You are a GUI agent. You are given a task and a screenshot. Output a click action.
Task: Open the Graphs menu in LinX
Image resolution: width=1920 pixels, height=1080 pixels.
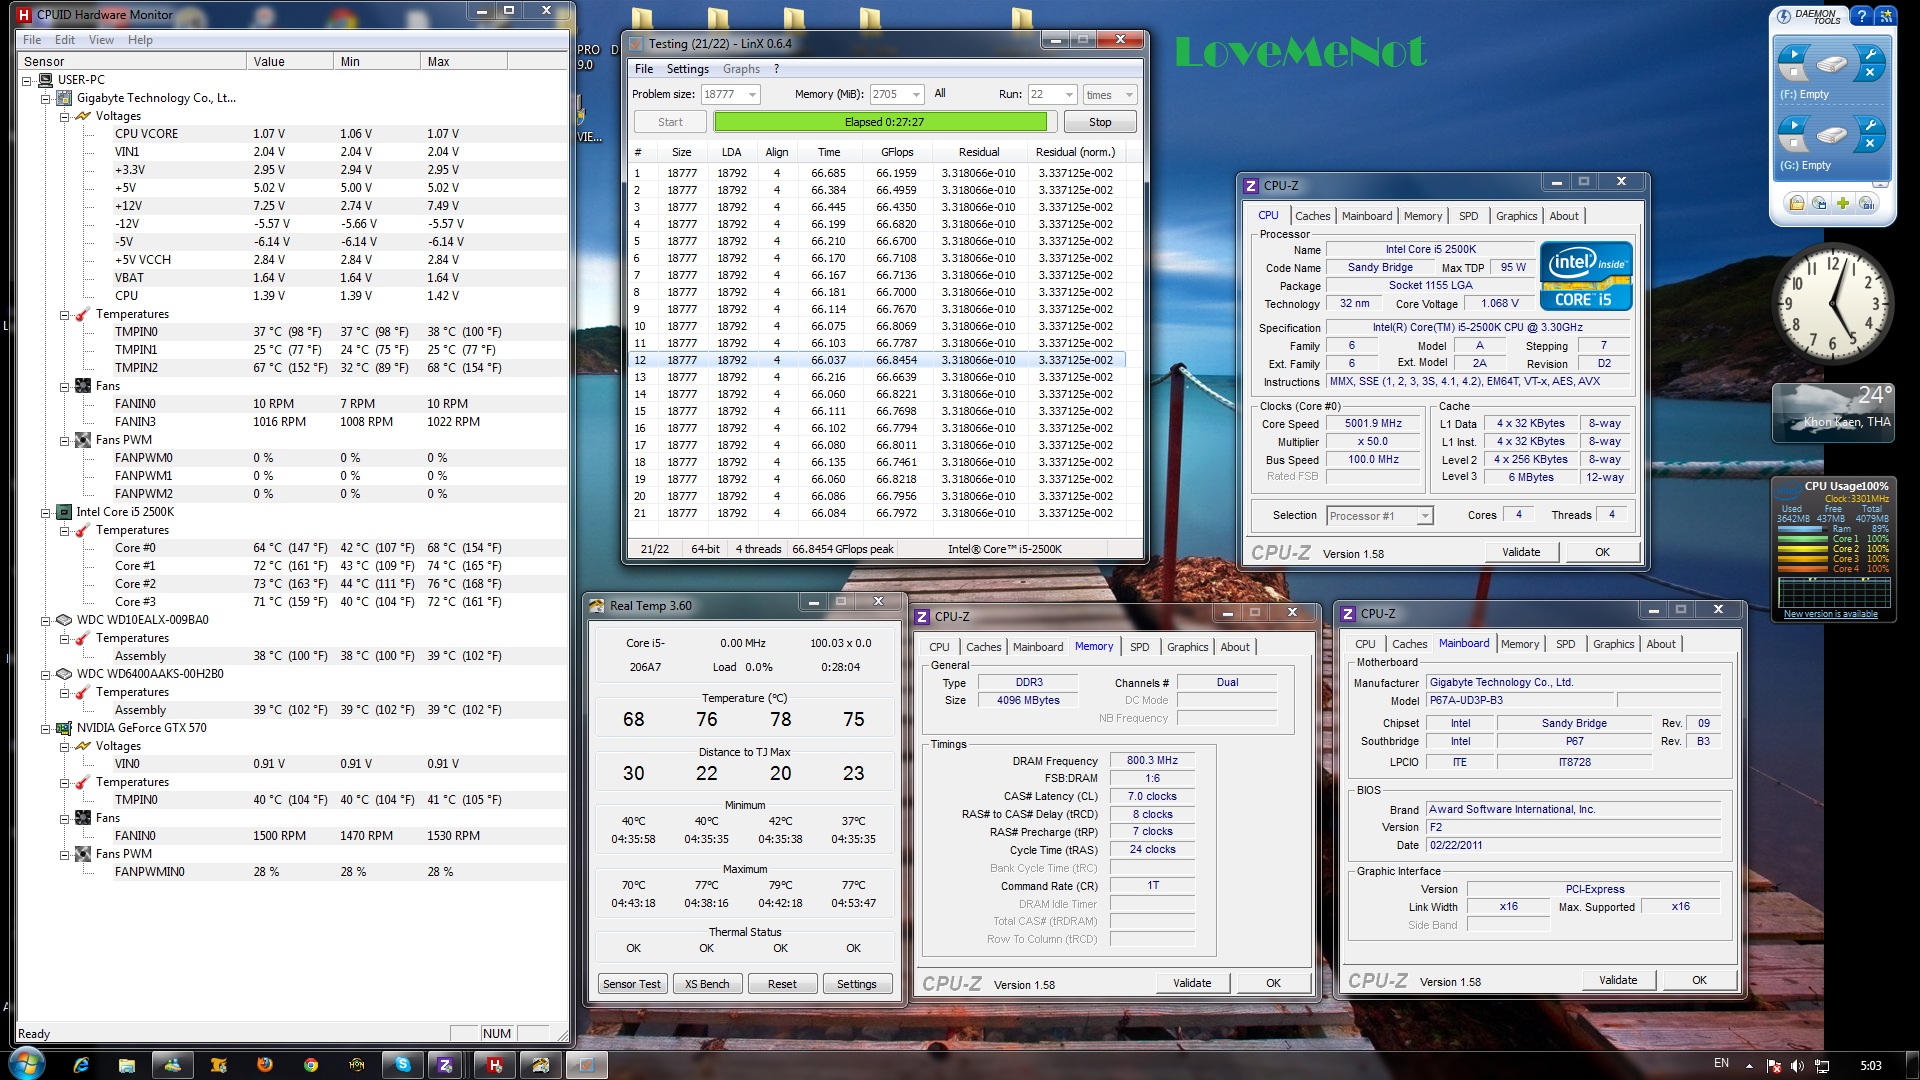tap(741, 69)
